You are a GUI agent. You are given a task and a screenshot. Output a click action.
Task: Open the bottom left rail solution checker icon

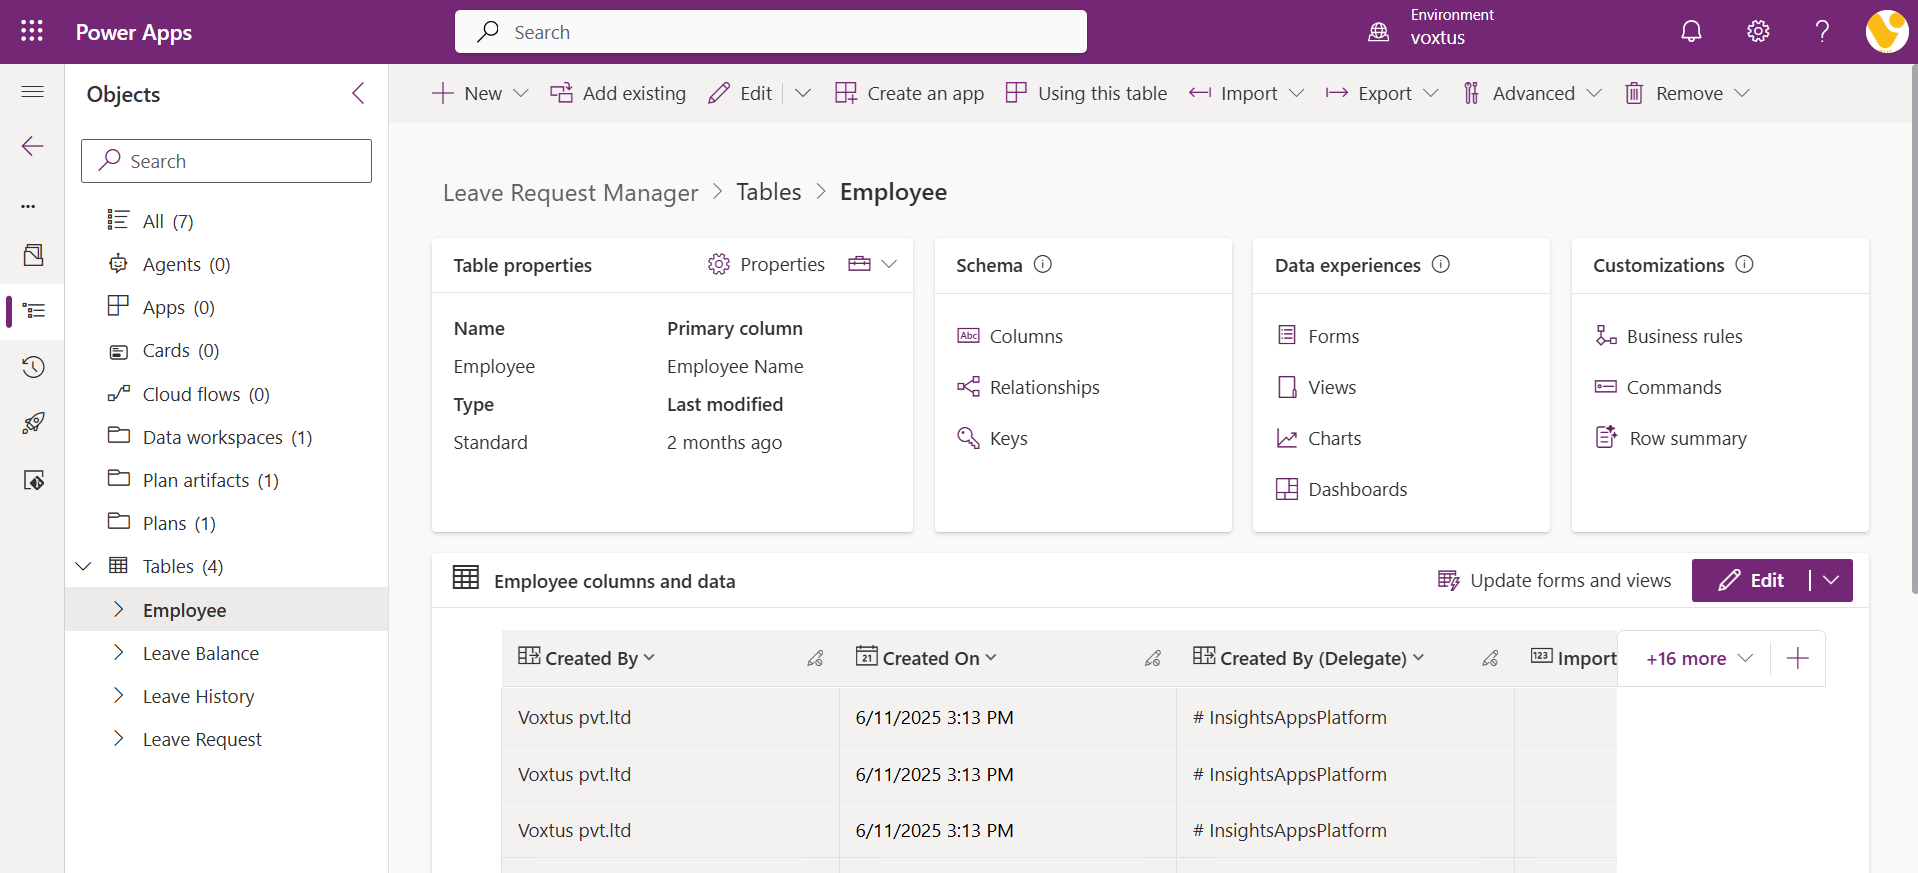33,481
